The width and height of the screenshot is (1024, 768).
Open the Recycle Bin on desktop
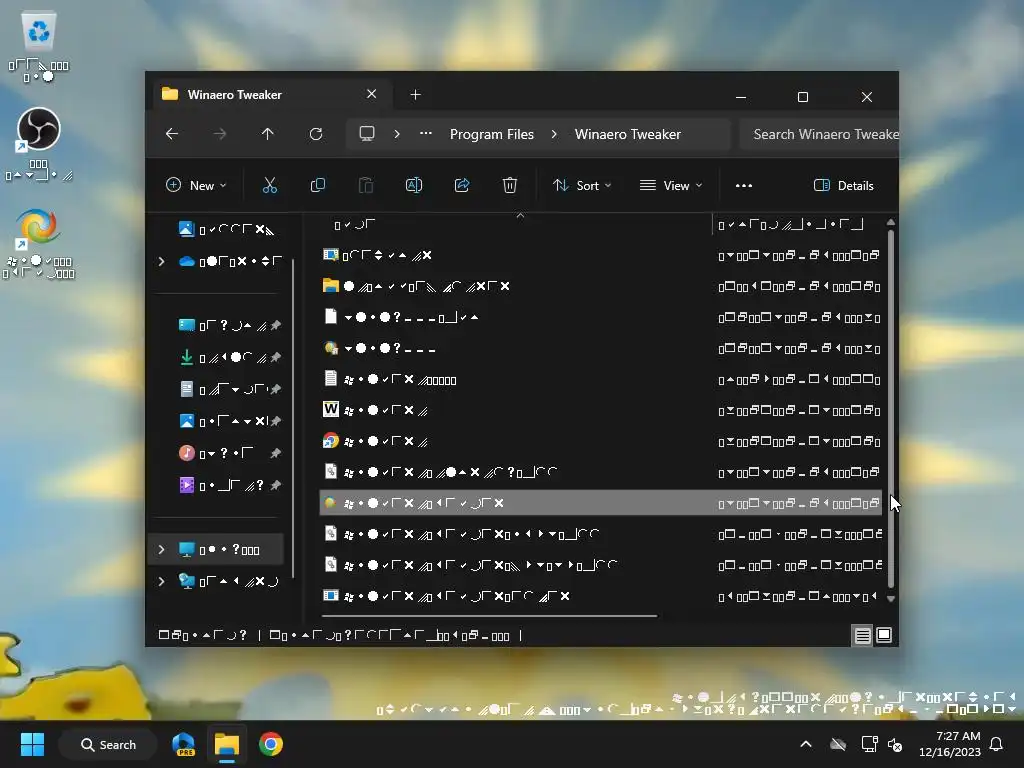[39, 46]
